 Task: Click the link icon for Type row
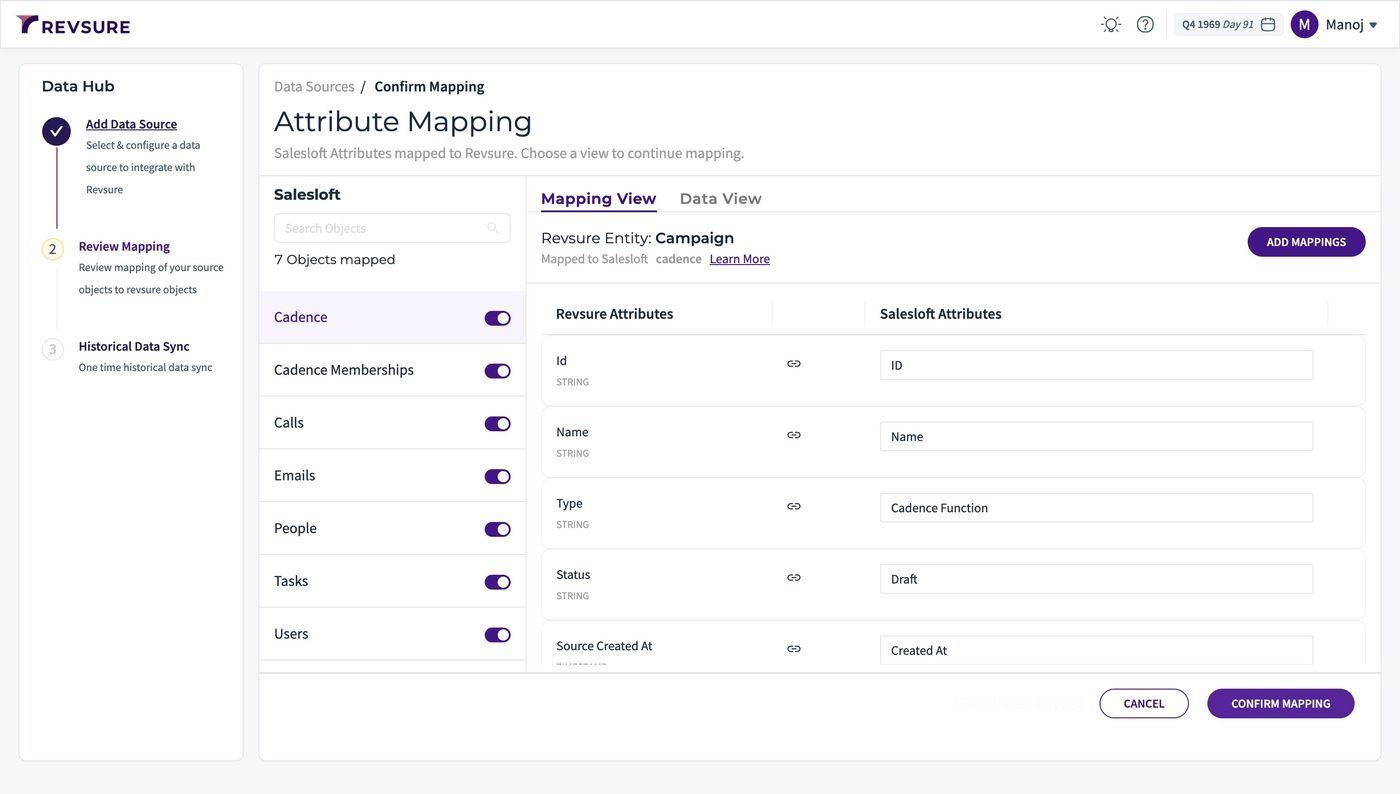point(794,506)
